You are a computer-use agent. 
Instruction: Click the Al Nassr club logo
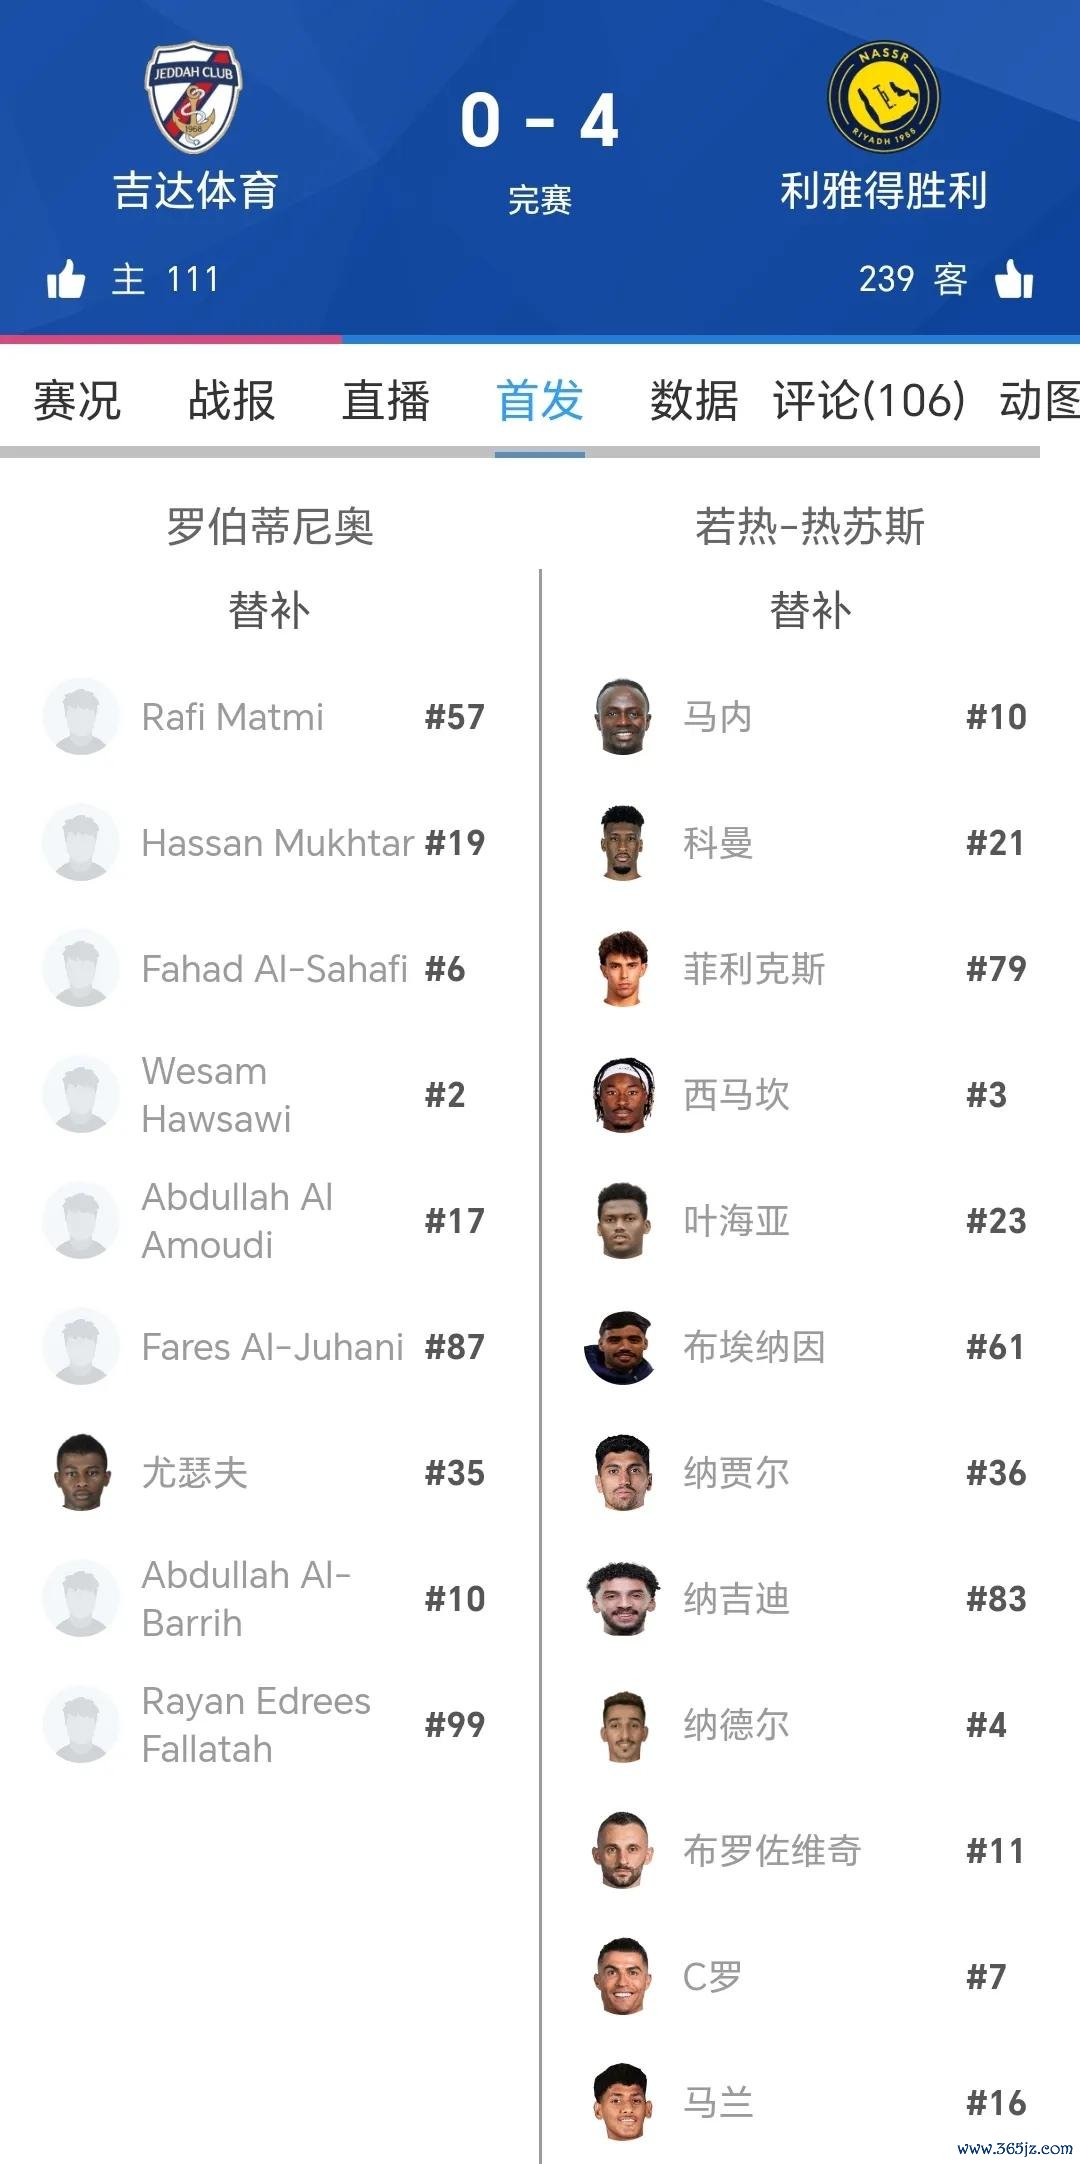click(883, 97)
